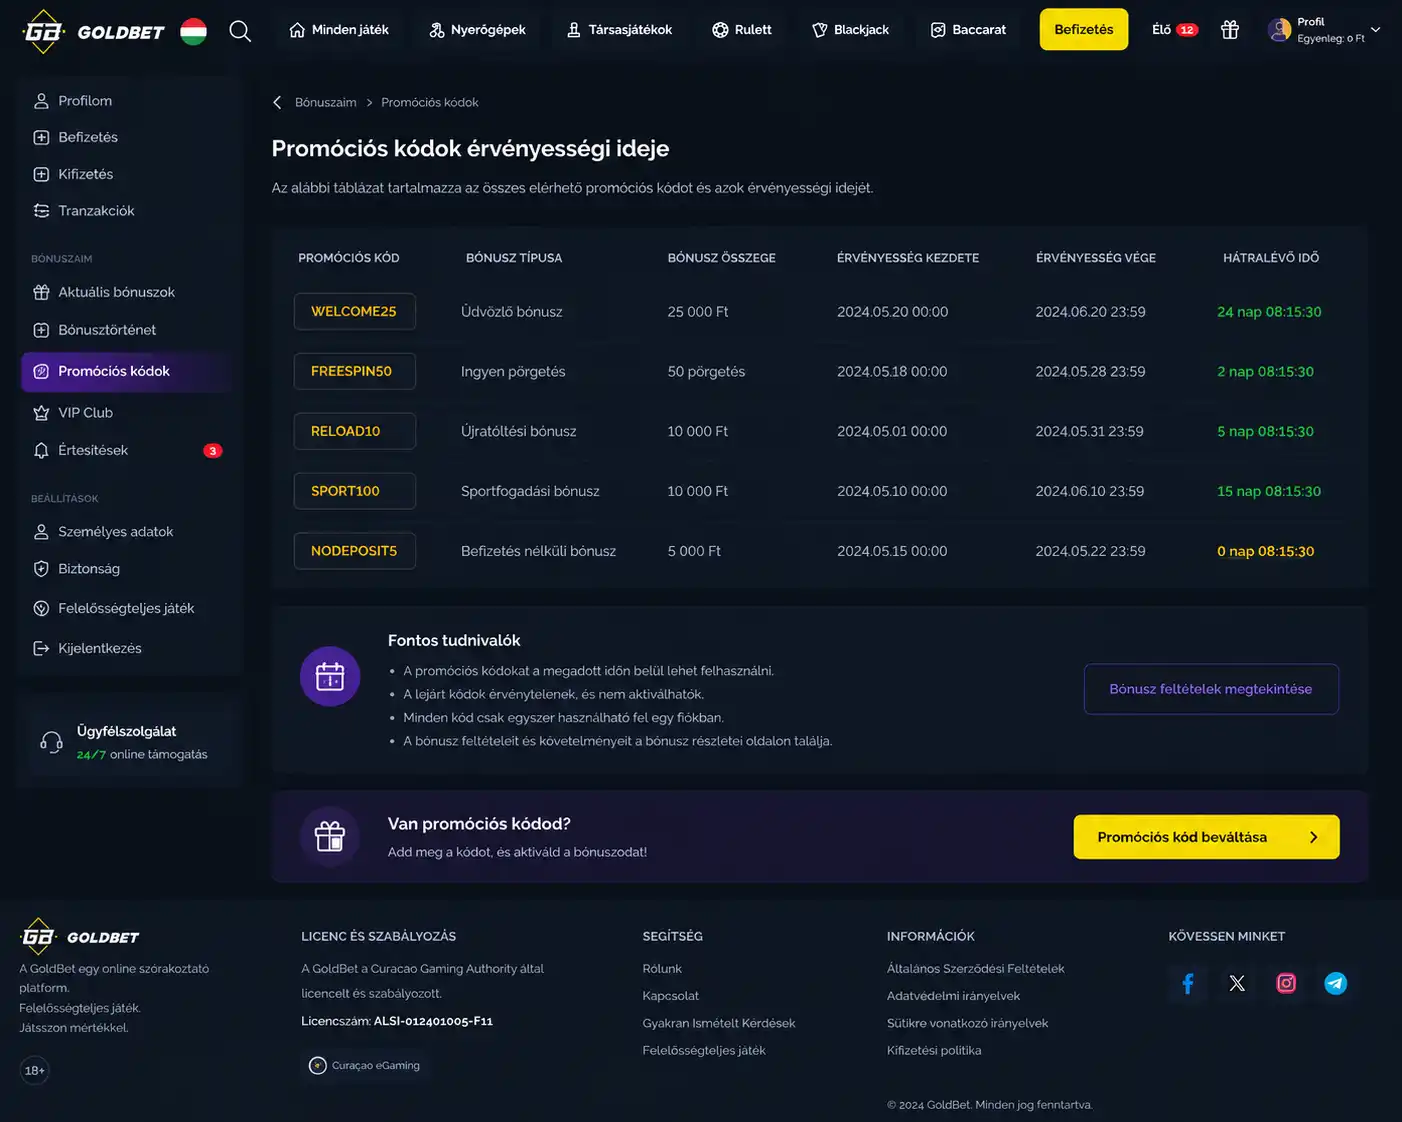Open the gift box icon in header

pos(1230,30)
